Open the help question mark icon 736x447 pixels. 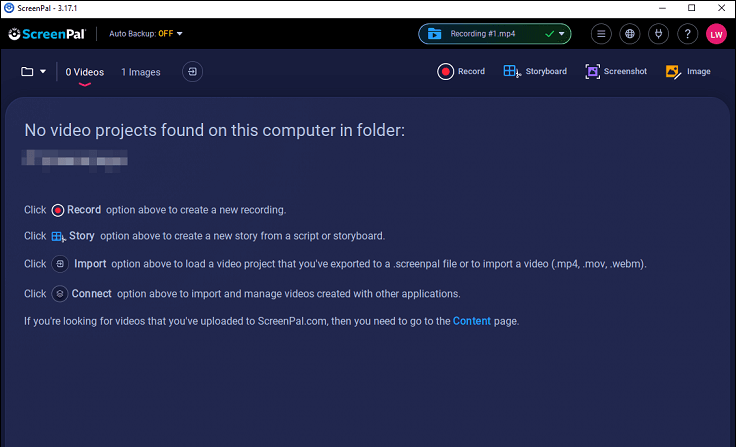687,34
